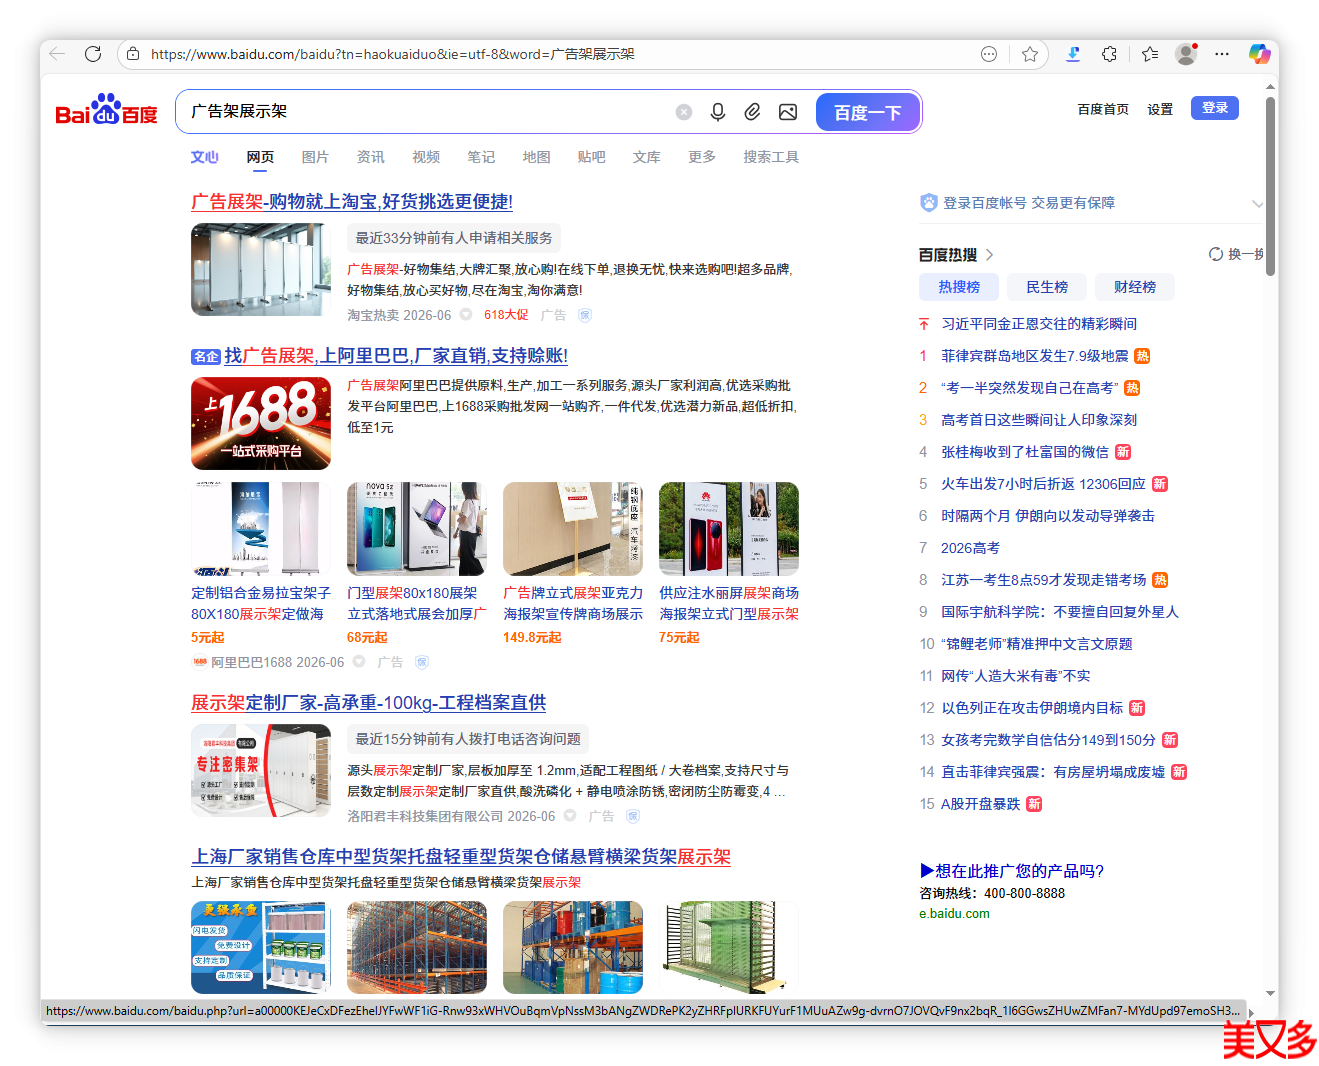
Task: Open the reader mode icon in address bar
Action: coord(989,54)
